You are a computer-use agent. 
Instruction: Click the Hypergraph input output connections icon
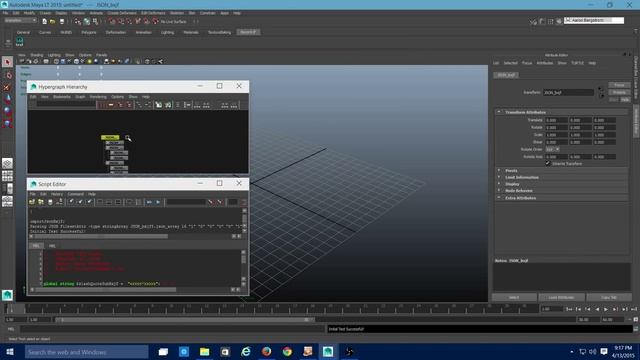click(168, 105)
